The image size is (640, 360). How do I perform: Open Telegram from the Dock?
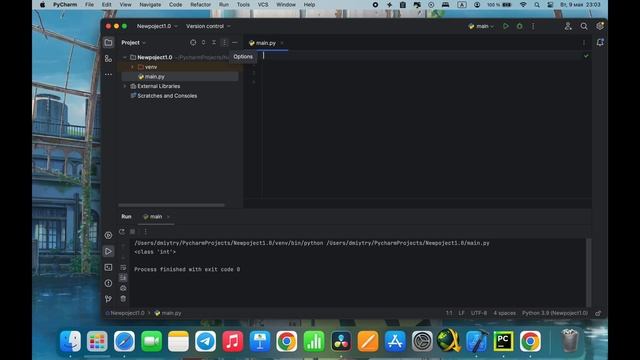[x=205, y=341]
